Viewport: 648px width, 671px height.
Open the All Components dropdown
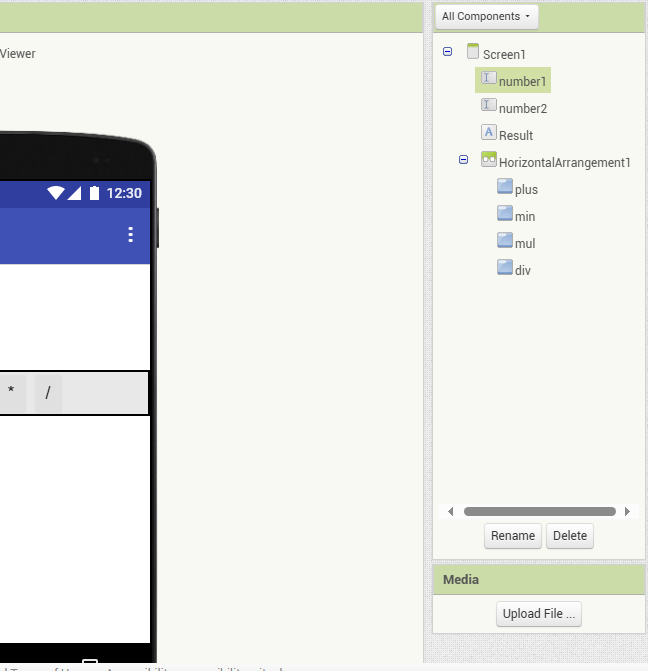(x=486, y=17)
